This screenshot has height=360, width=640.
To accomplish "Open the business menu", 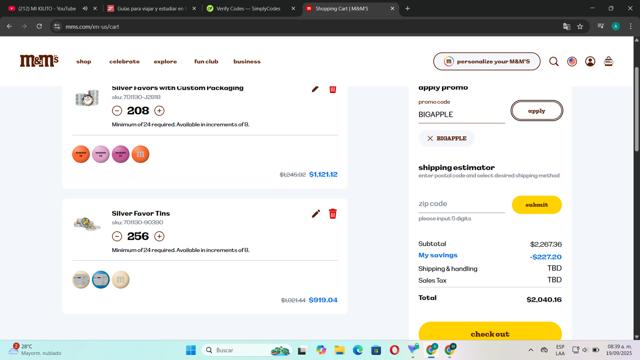I will click(x=247, y=61).
